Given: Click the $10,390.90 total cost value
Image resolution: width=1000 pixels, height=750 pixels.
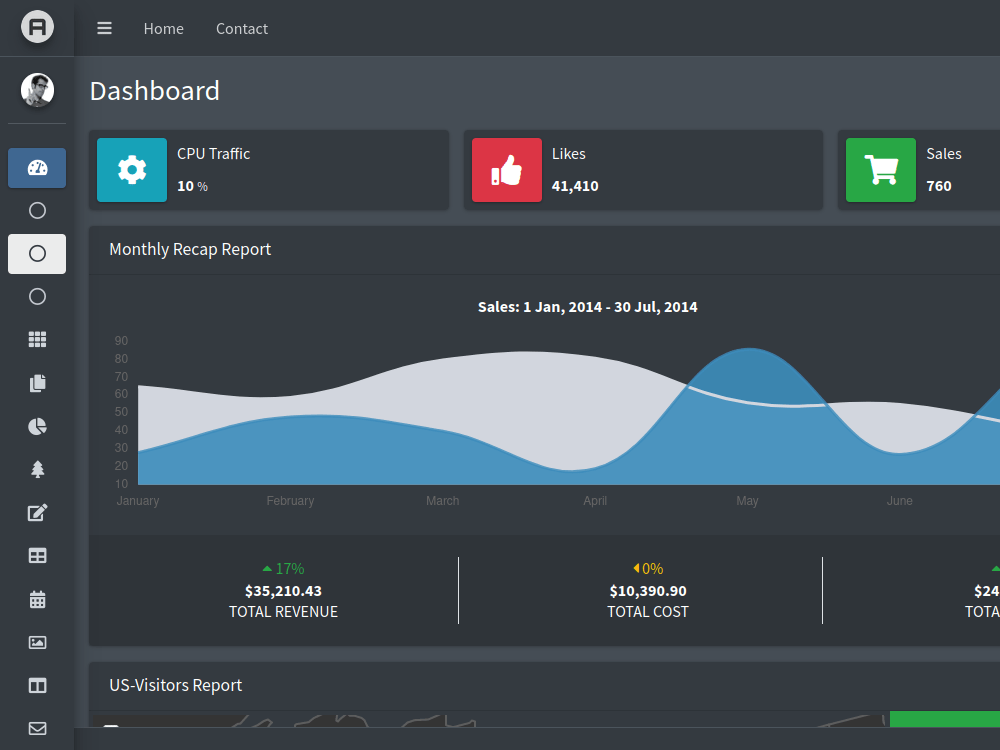Looking at the screenshot, I should (x=648, y=591).
